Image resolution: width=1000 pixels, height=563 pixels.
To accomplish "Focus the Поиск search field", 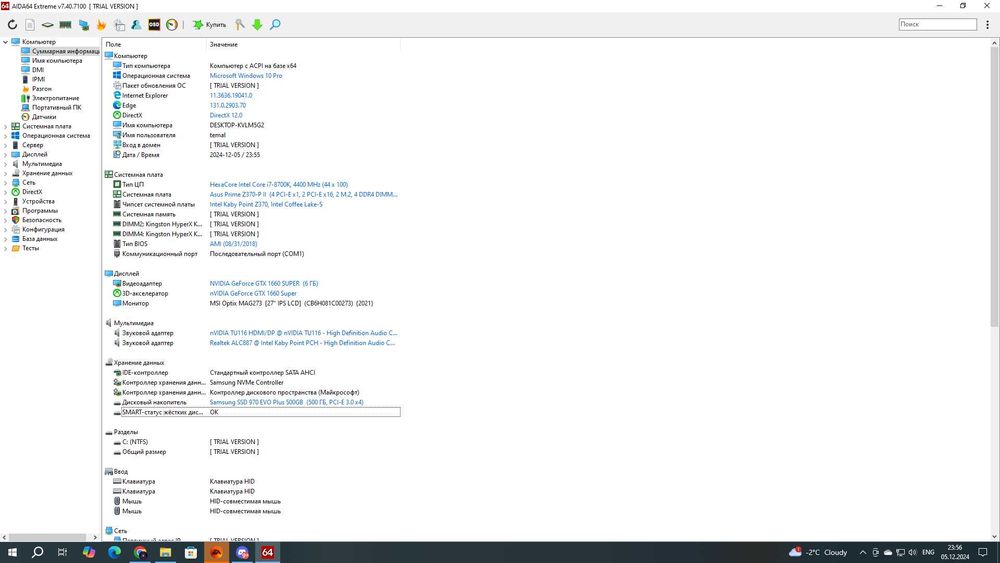I will point(938,24).
